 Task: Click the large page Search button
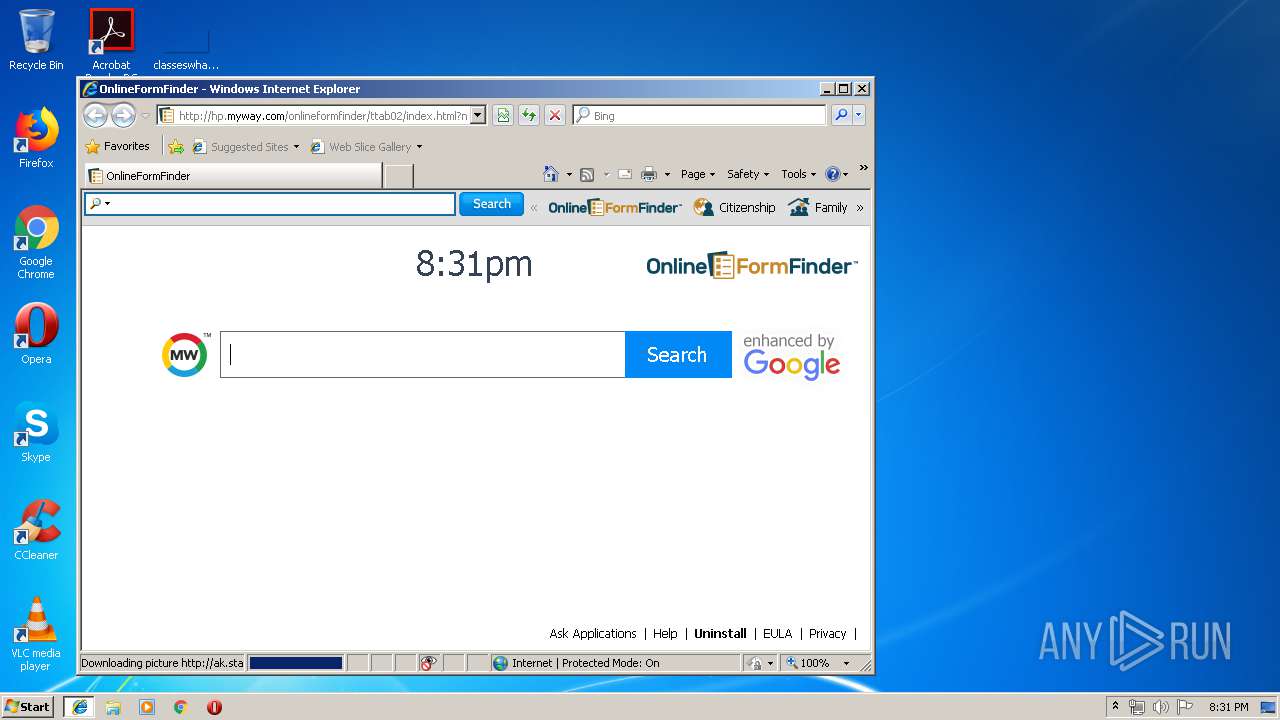678,355
